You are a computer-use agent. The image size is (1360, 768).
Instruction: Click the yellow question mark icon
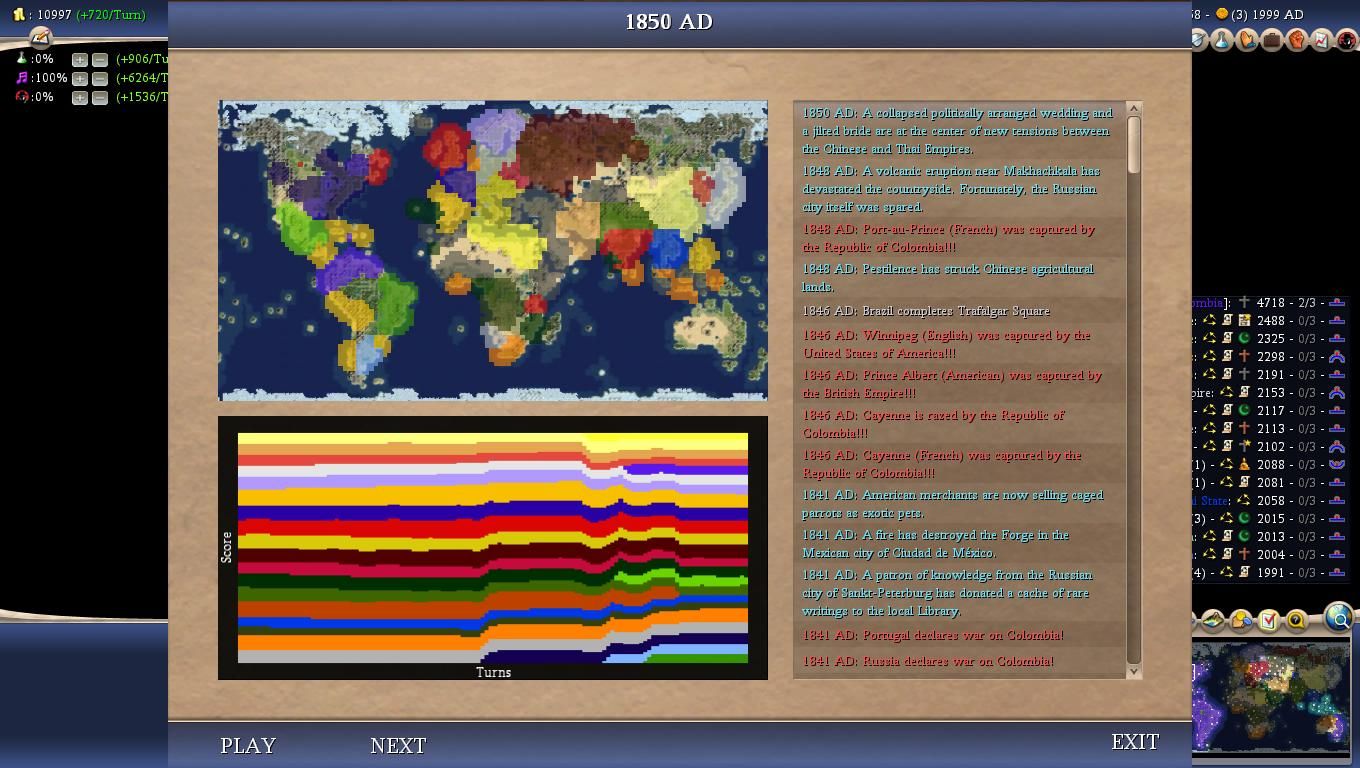[1295, 620]
